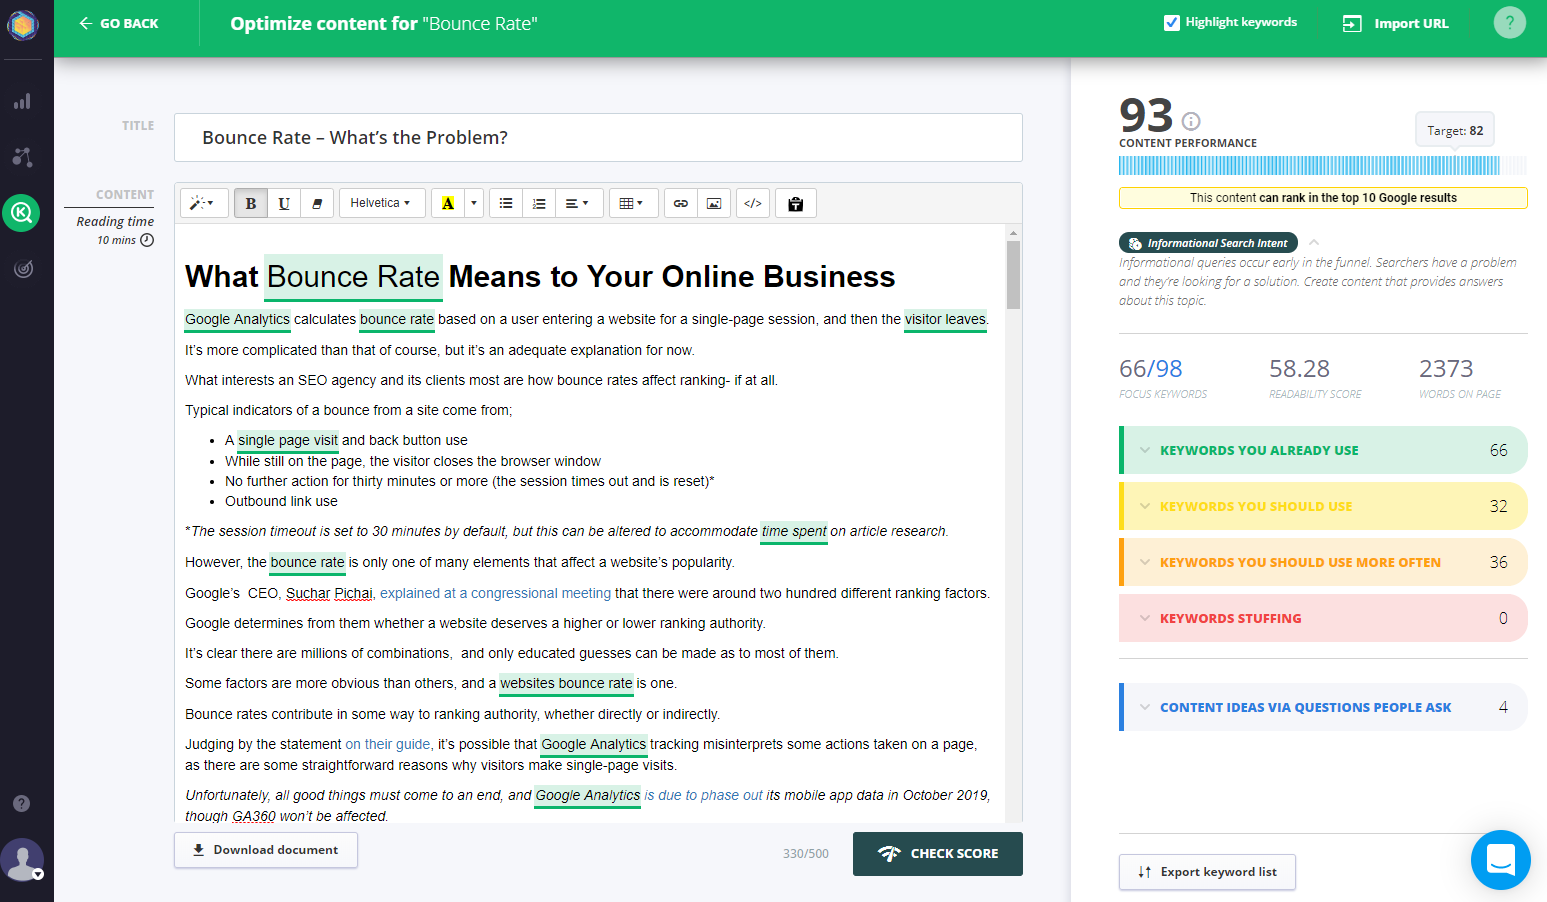Click the 'websites bounce rate' highlighted keyword

566,683
